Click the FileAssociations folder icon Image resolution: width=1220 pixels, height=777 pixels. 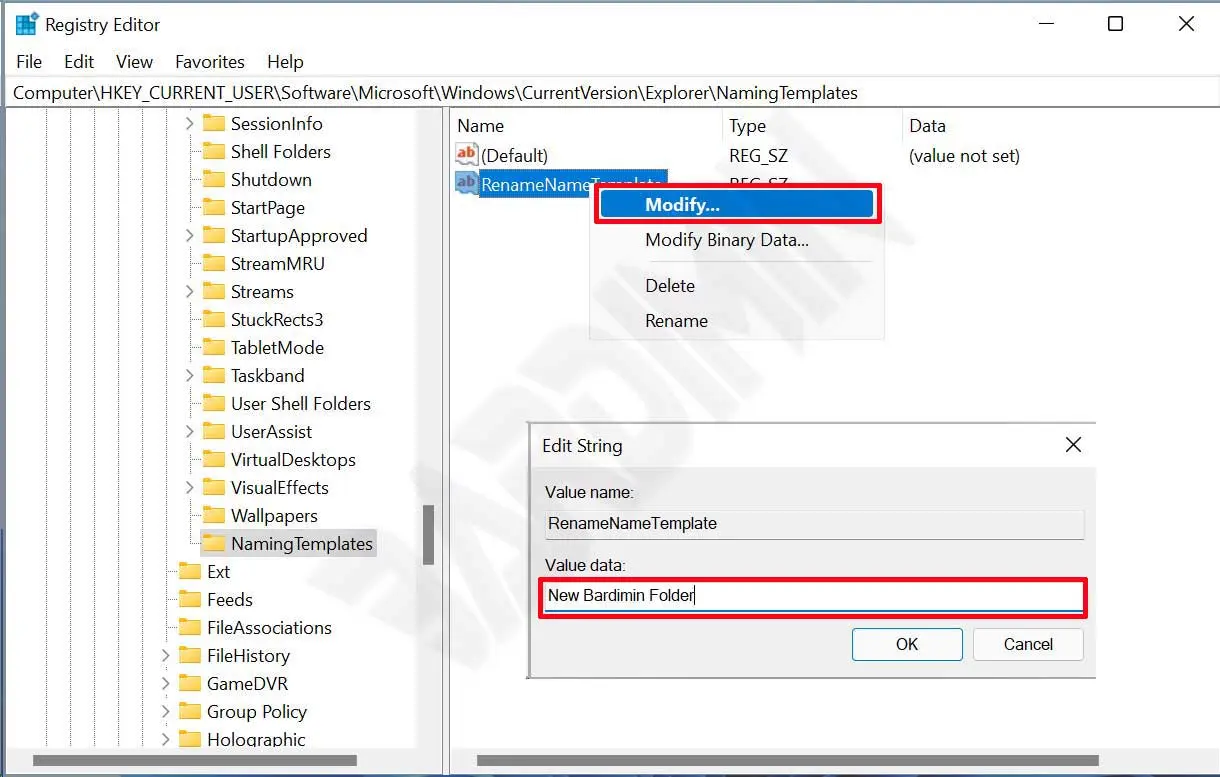[190, 627]
